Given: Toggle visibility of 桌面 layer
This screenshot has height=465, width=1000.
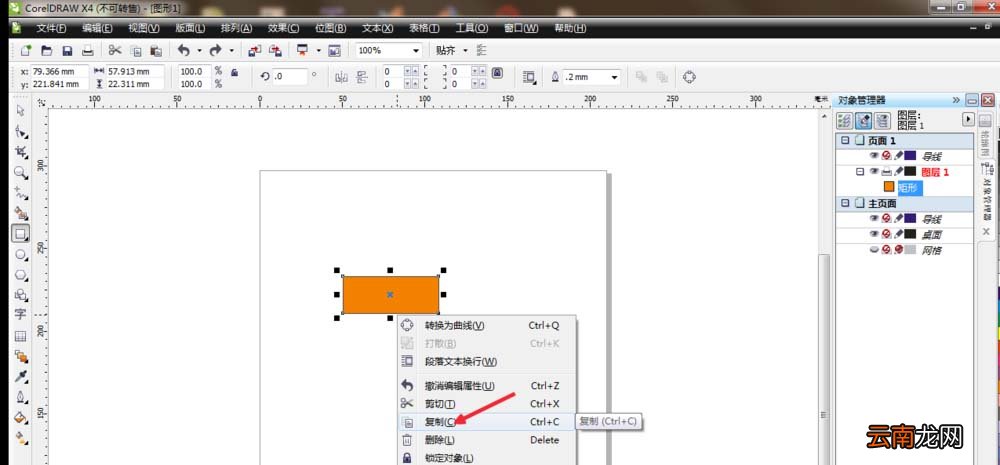Looking at the screenshot, I should click(874, 234).
